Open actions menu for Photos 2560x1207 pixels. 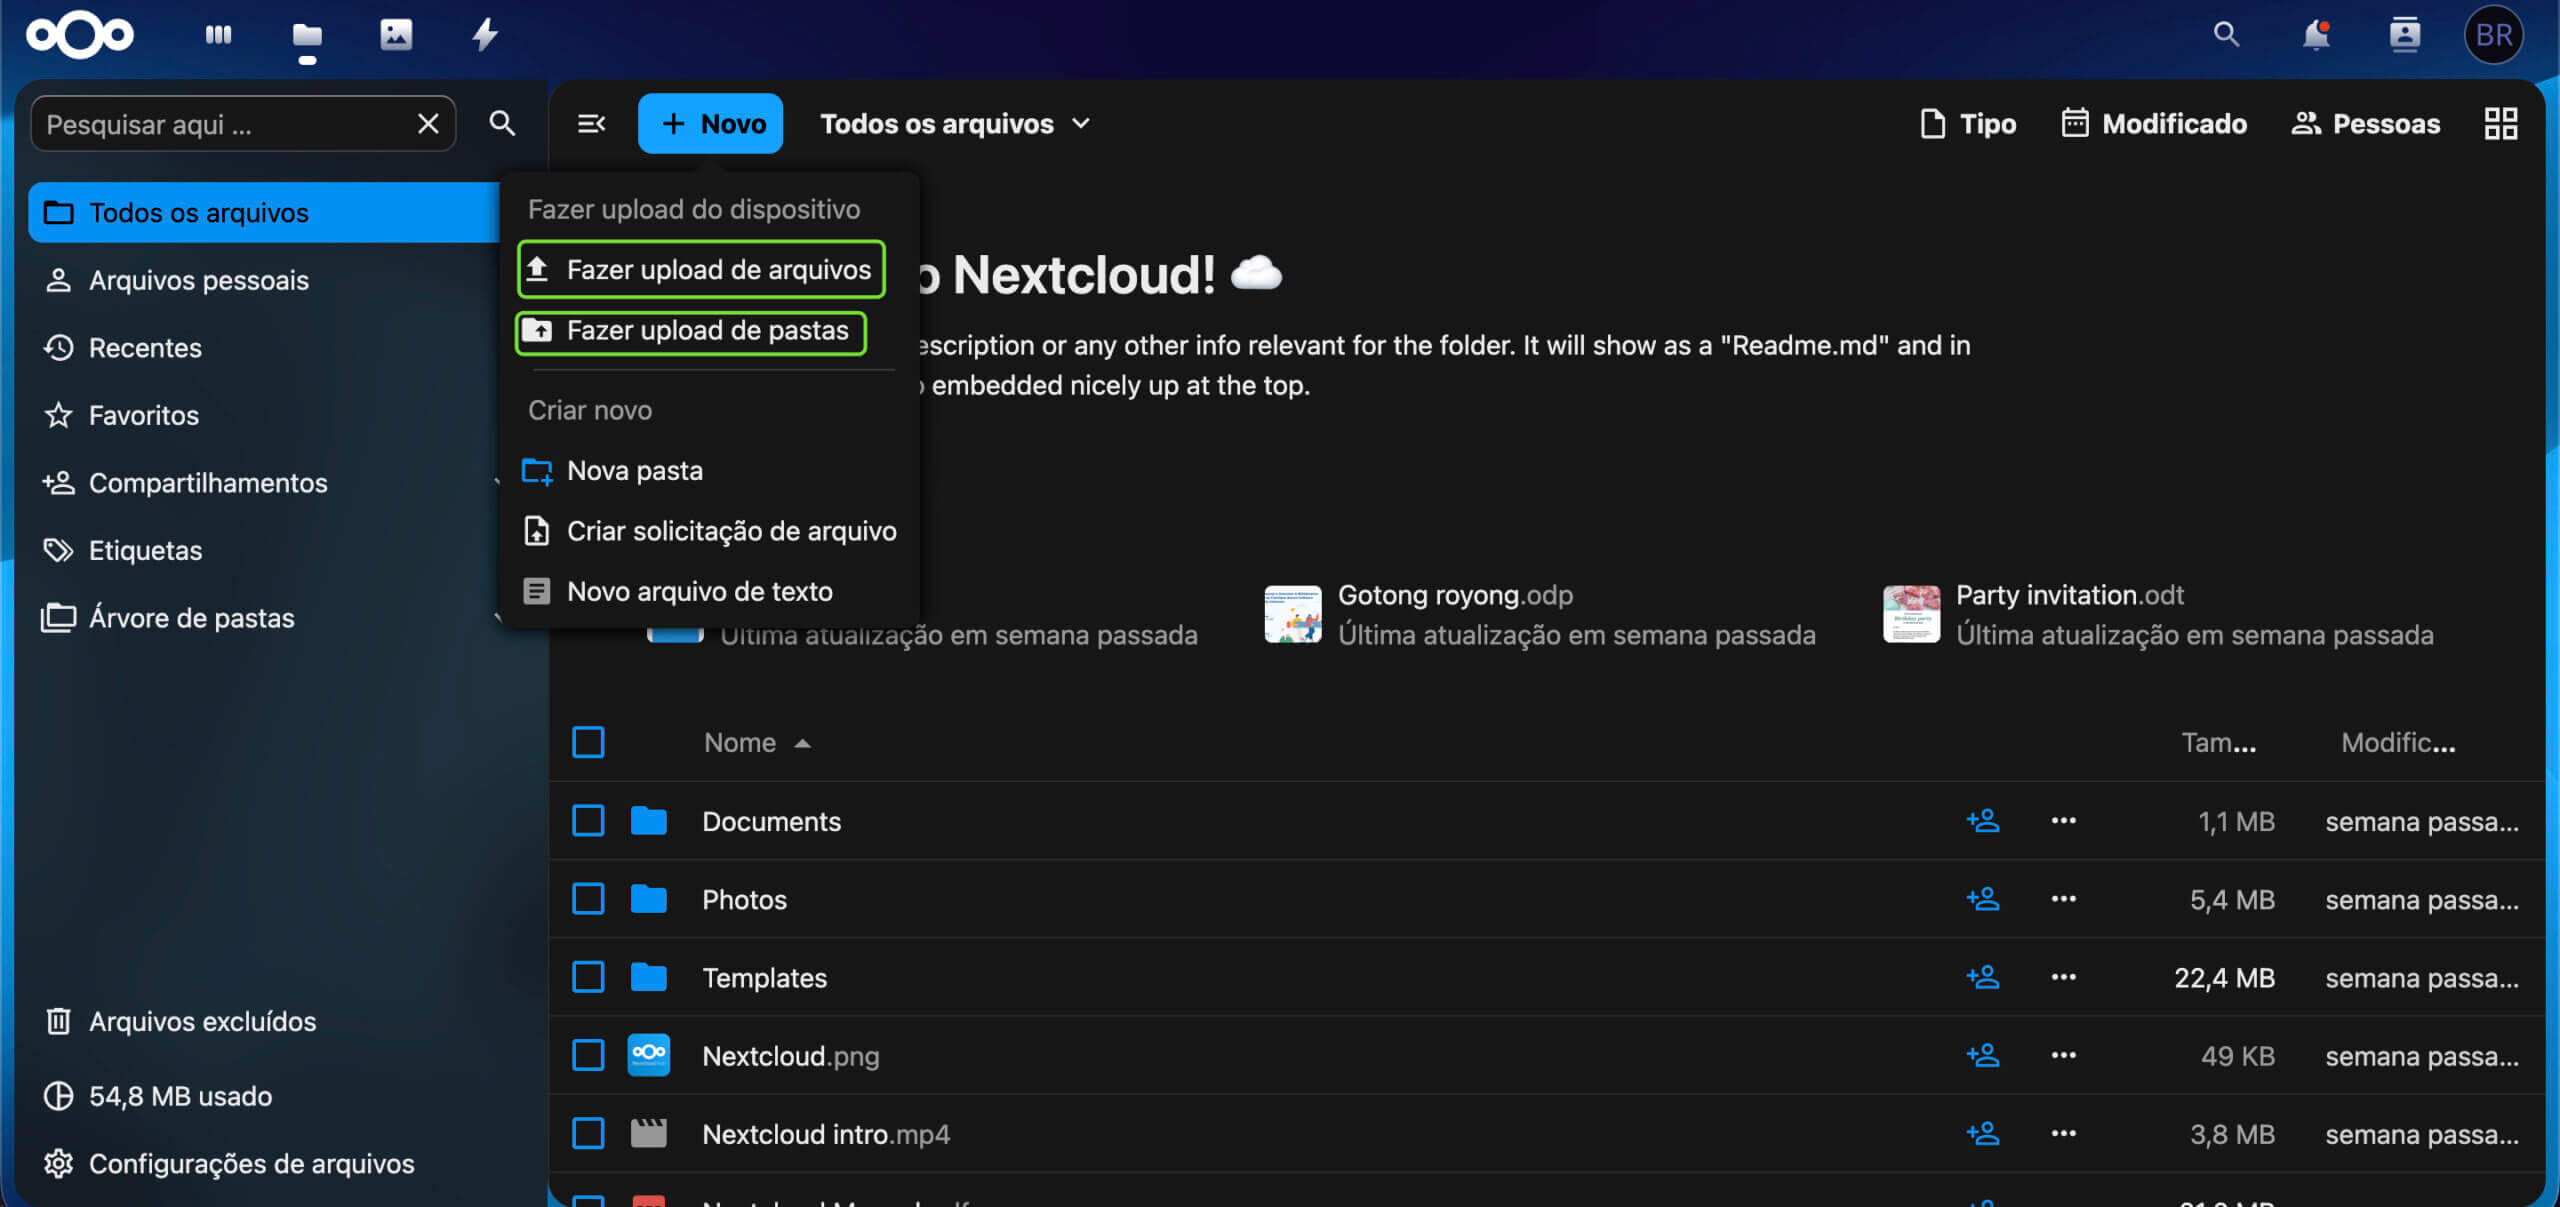point(2064,899)
